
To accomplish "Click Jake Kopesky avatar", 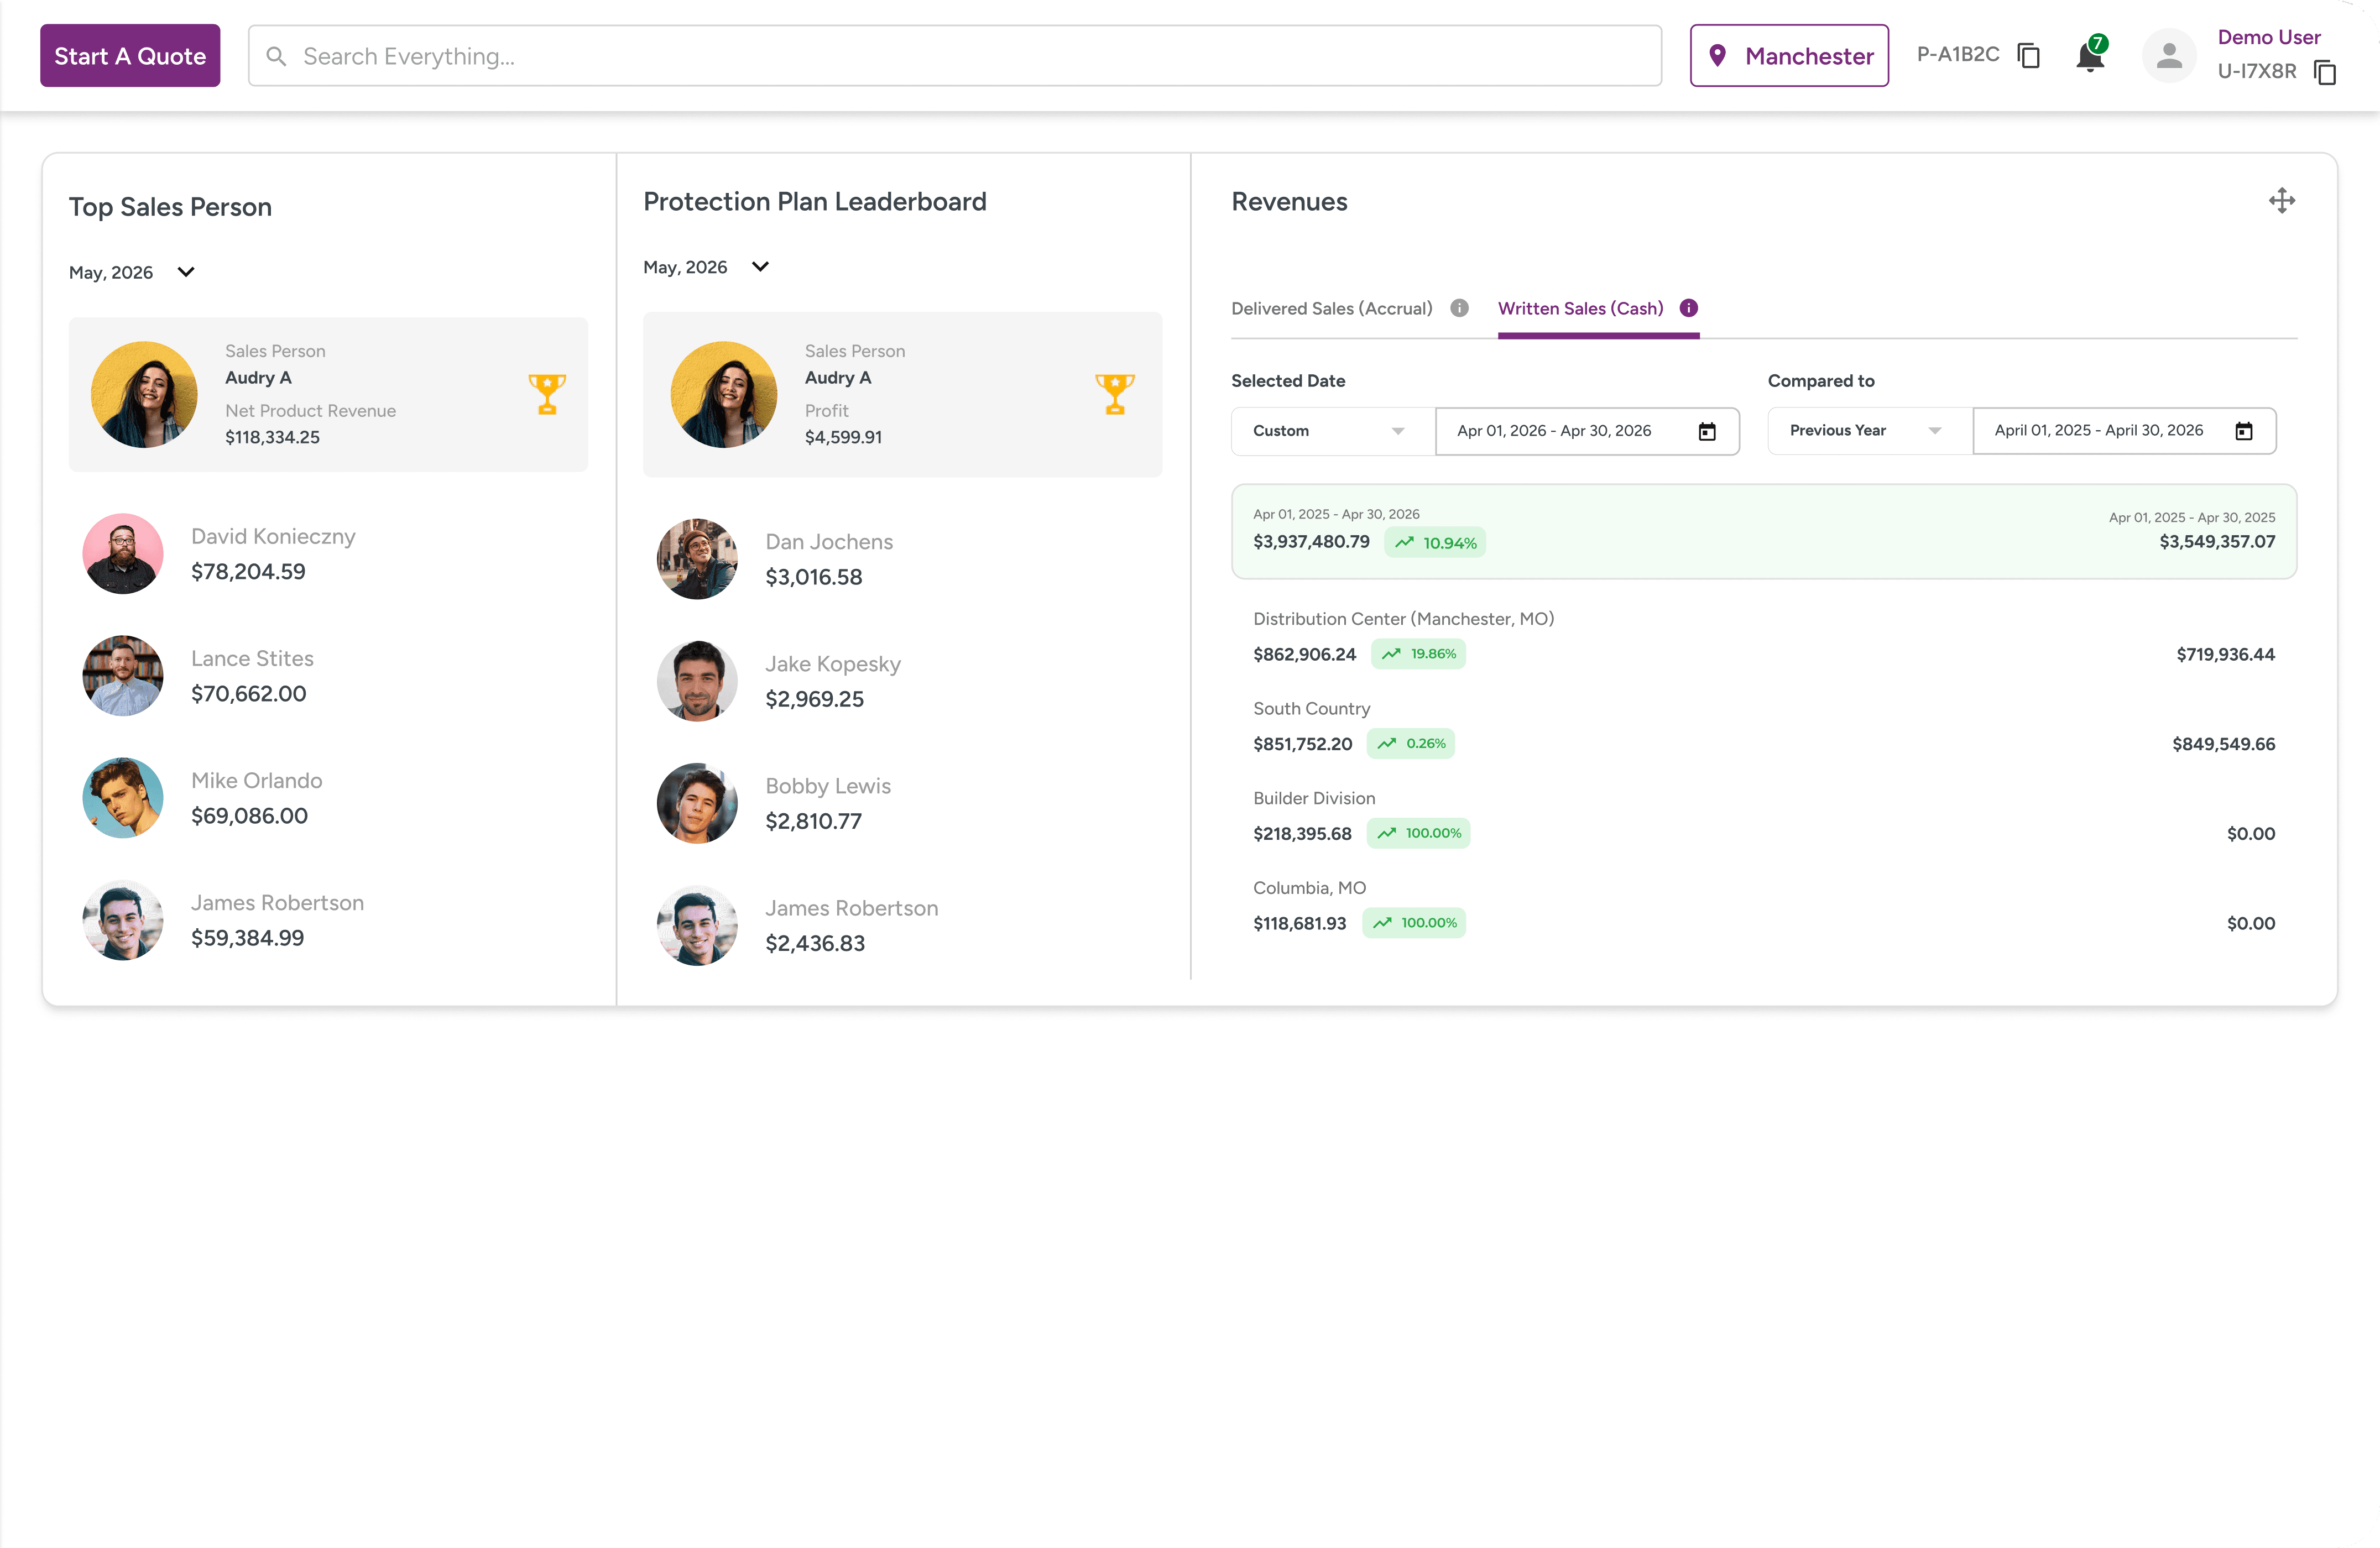I will click(x=697, y=681).
